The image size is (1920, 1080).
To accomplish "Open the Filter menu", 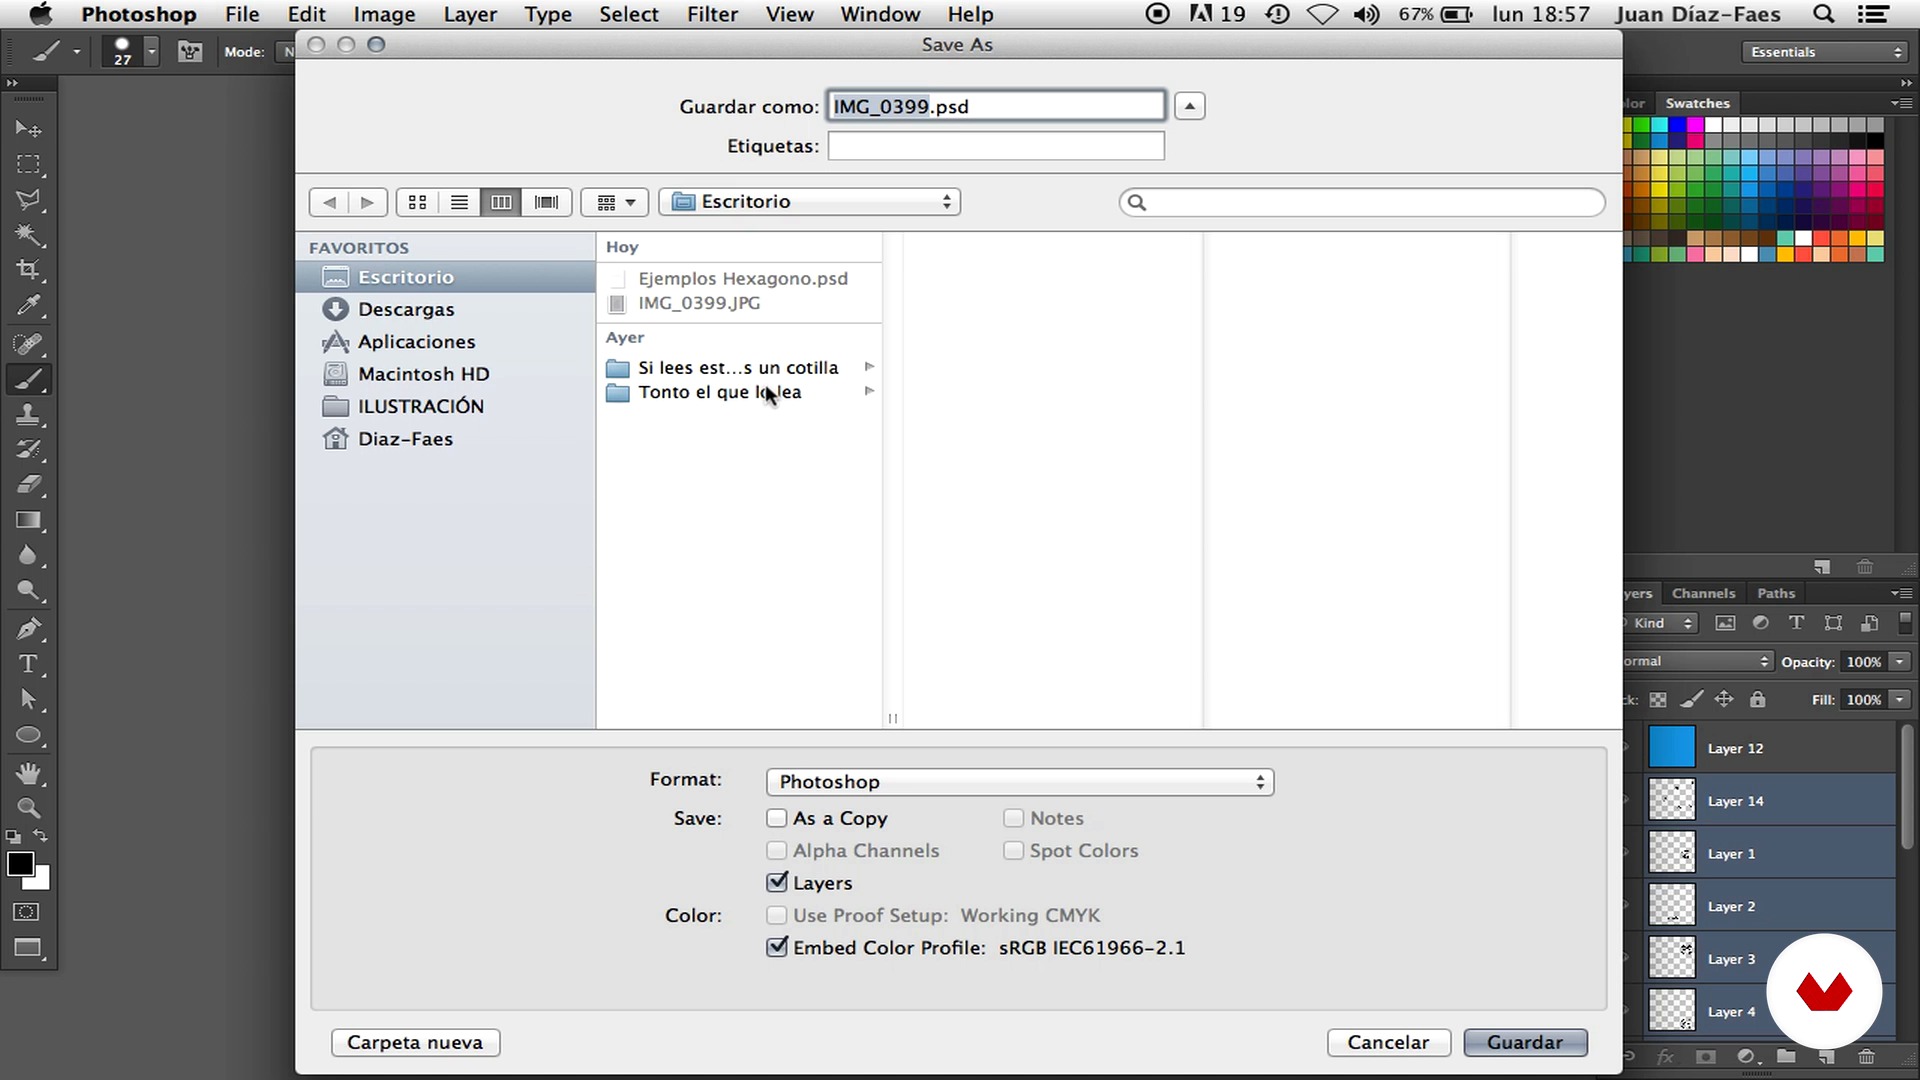I will [712, 14].
